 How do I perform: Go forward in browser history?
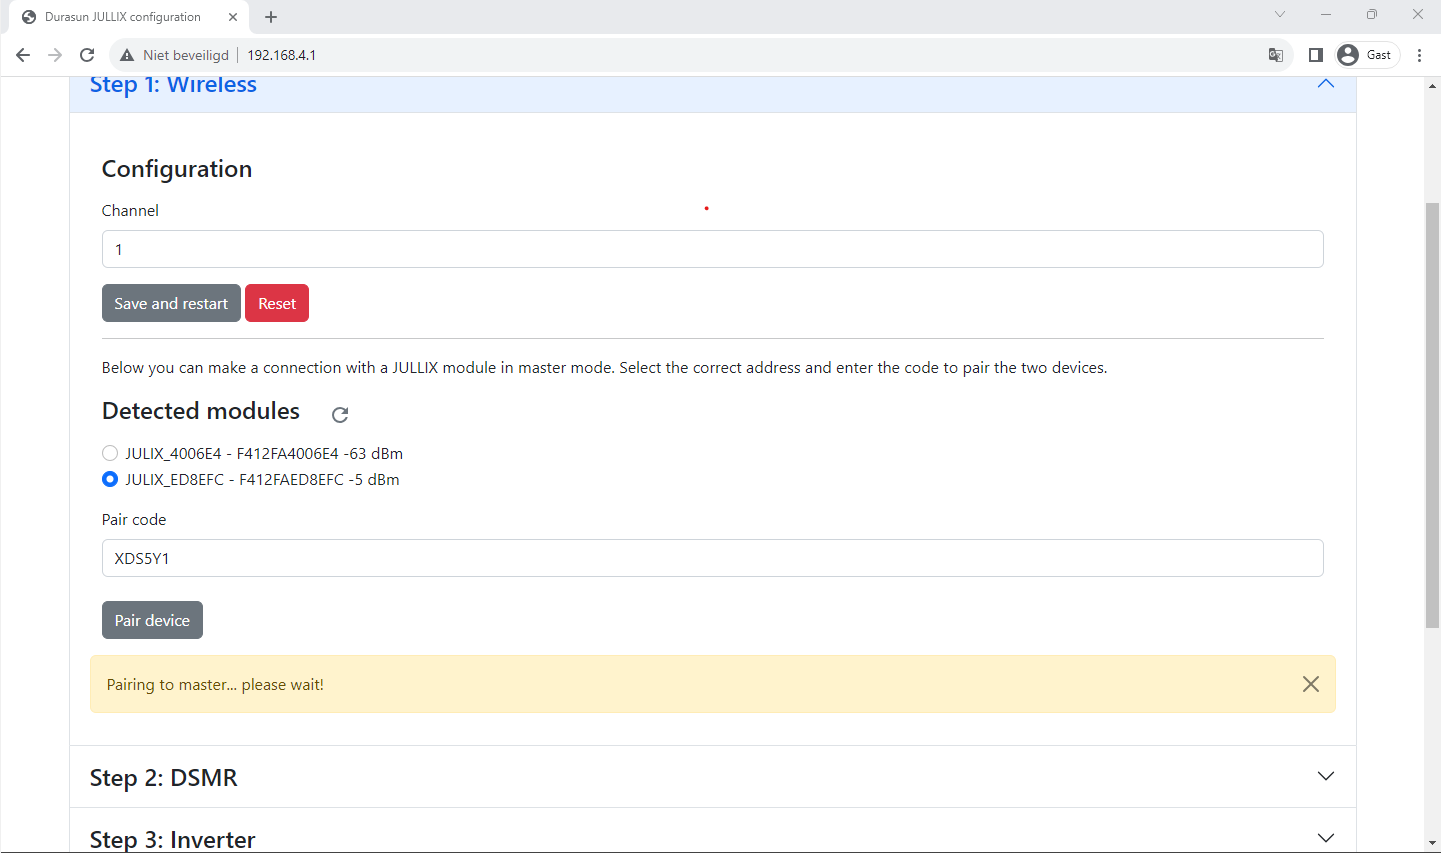(x=55, y=55)
